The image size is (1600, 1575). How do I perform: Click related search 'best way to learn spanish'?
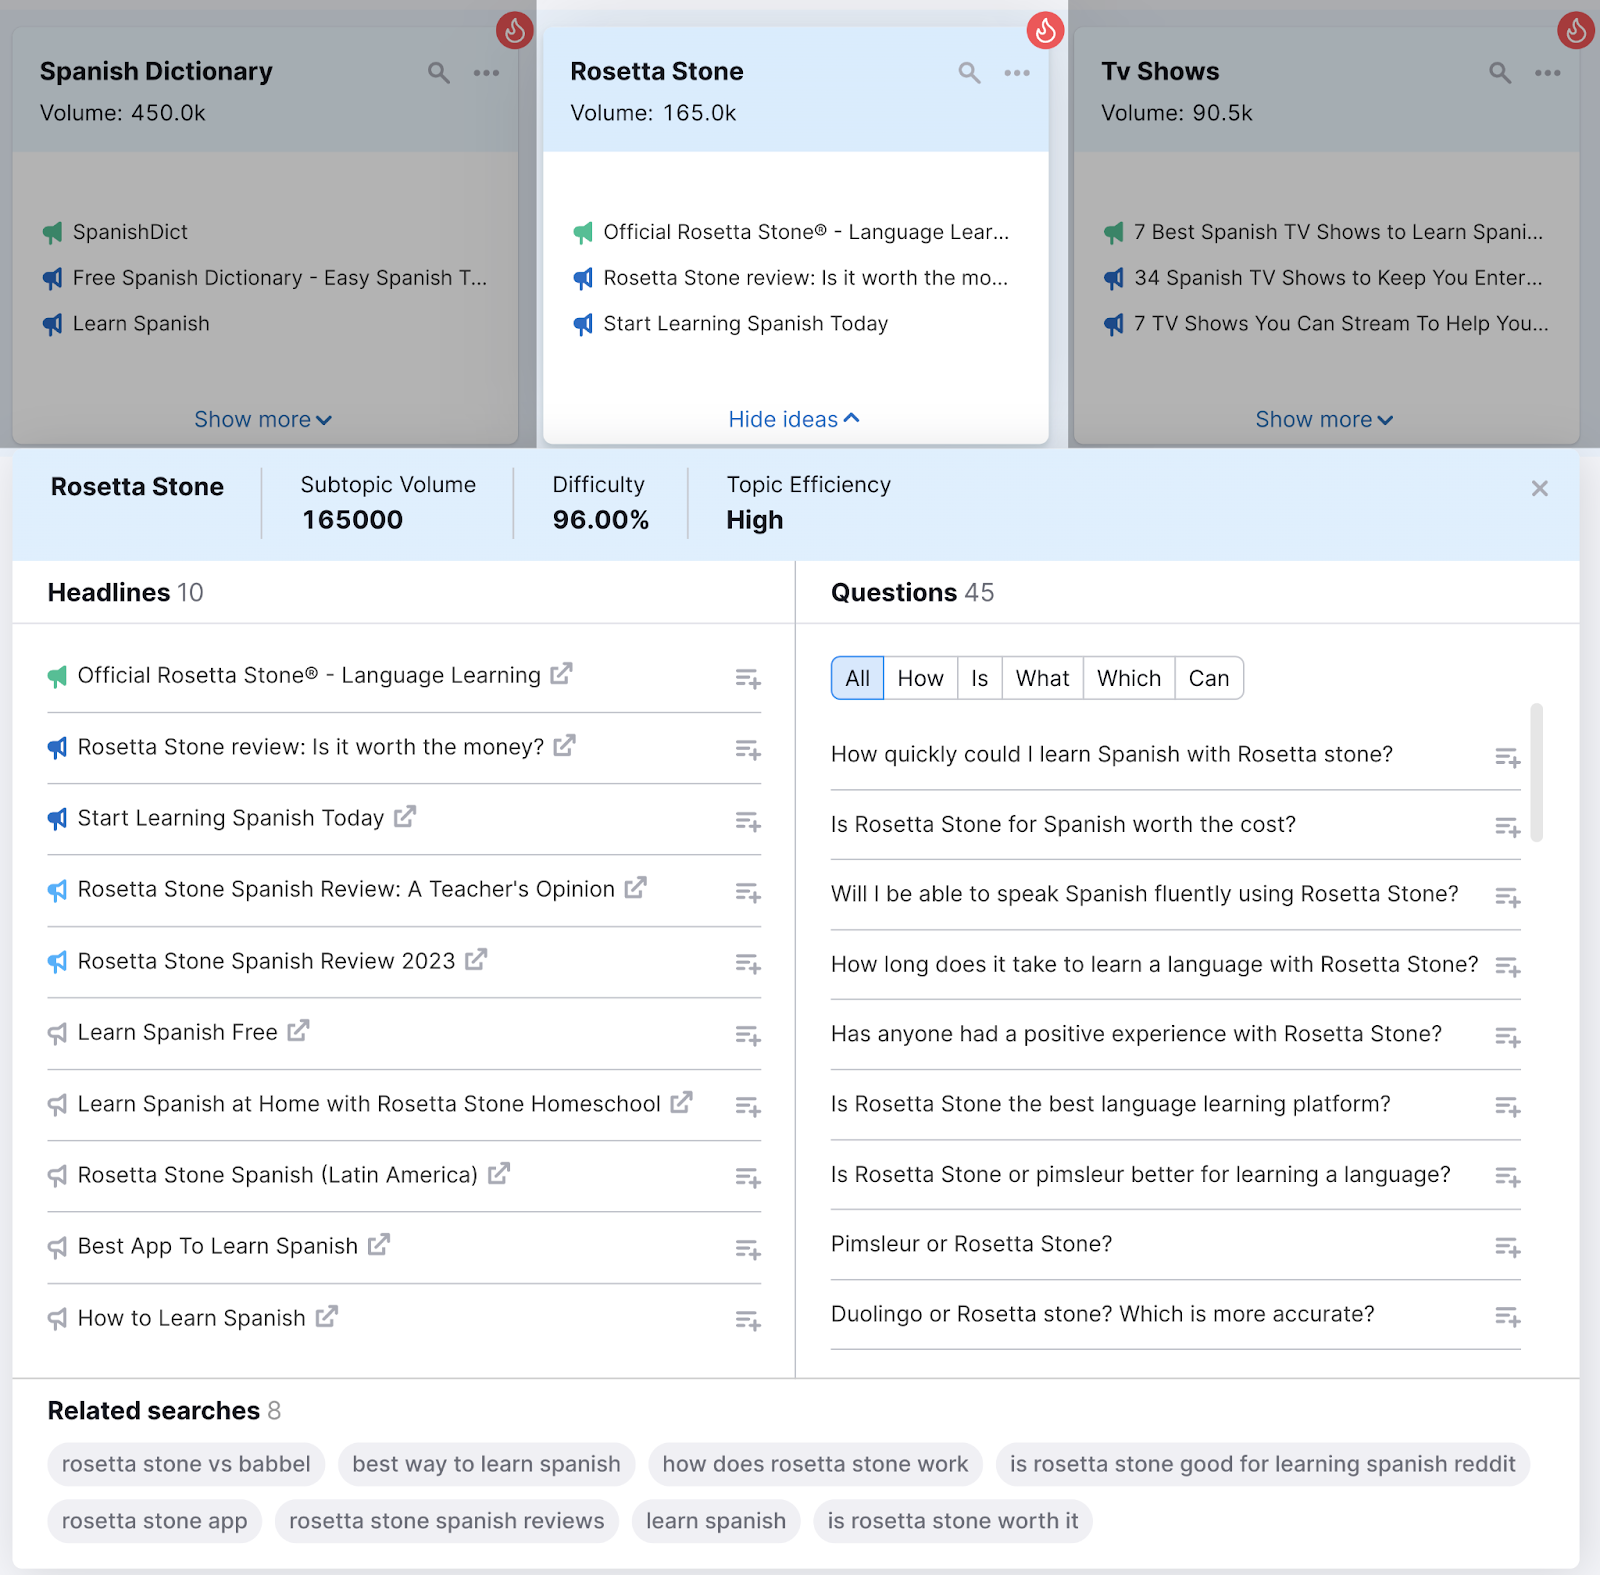pos(486,1464)
